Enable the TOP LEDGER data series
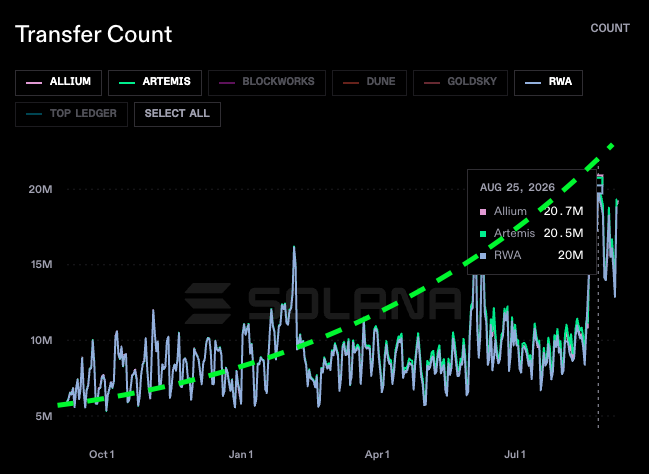This screenshot has height=474, width=649. (x=71, y=114)
